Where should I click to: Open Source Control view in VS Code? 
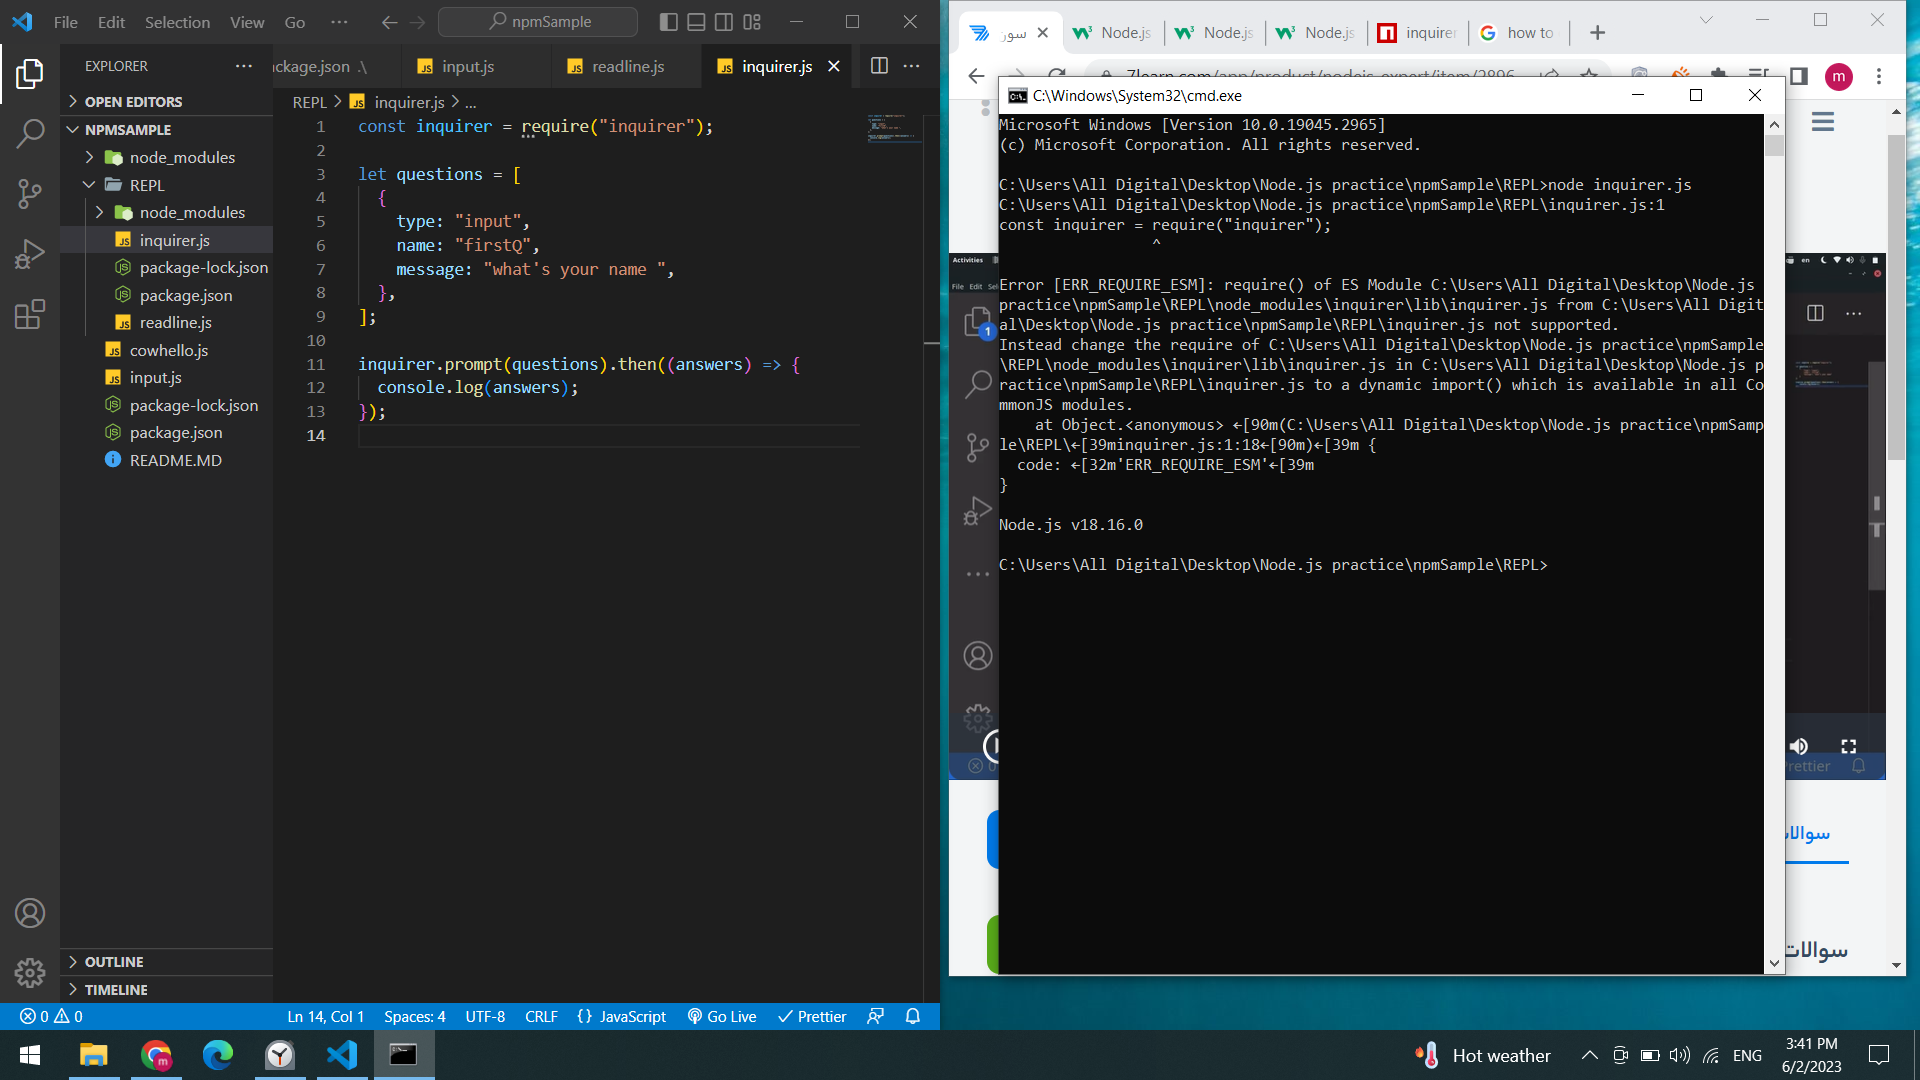click(30, 193)
